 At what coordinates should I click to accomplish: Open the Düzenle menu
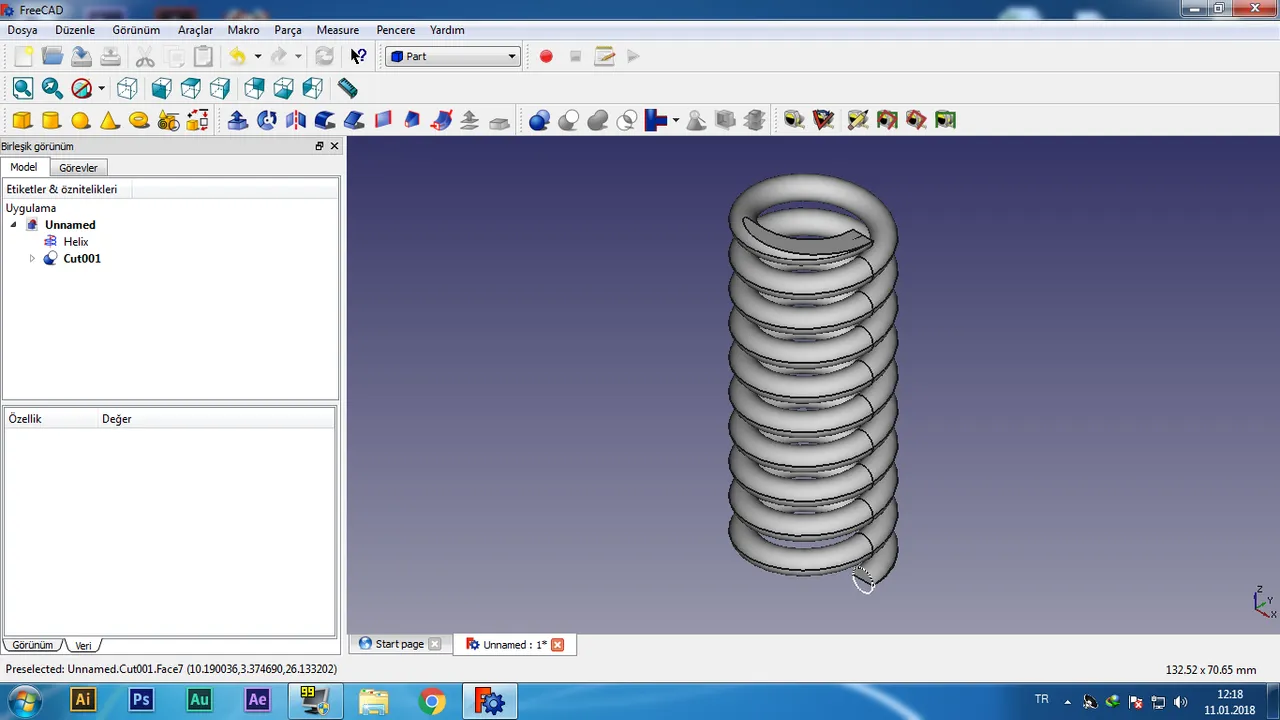[x=75, y=30]
